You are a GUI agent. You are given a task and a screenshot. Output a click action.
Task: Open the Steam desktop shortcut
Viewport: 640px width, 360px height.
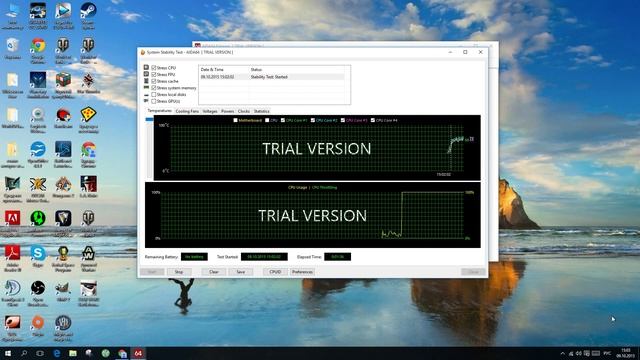[x=88, y=16]
